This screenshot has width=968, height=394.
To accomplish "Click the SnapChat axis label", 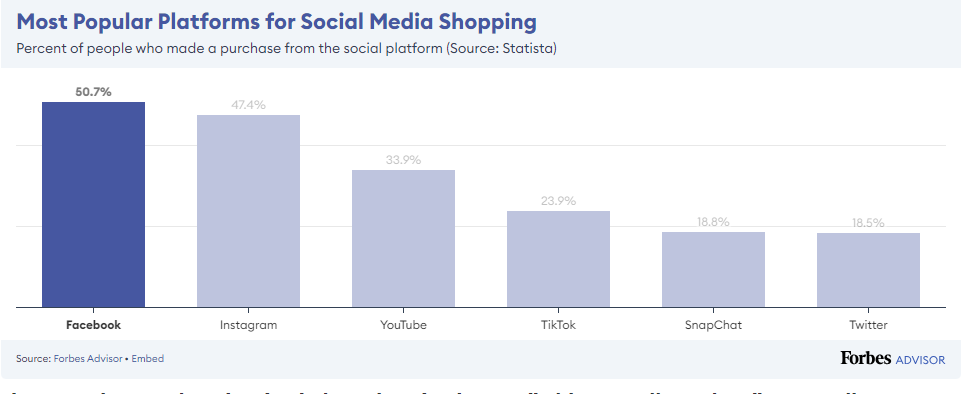I will [713, 325].
